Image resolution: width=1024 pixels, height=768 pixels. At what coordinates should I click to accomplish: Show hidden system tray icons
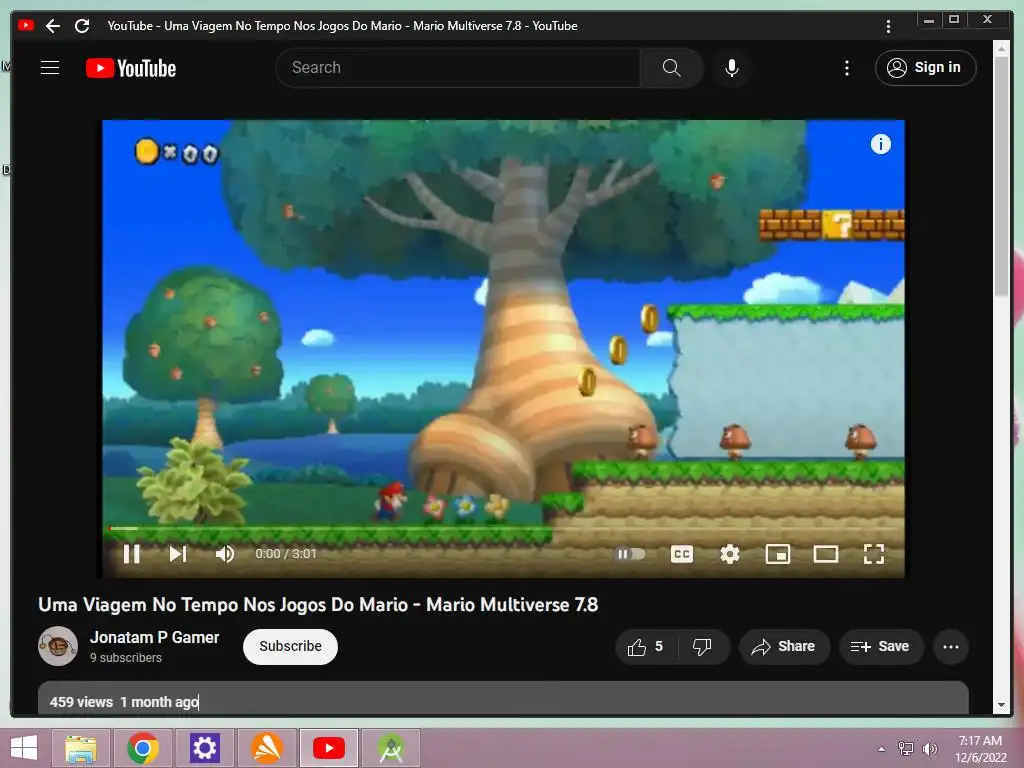click(882, 749)
